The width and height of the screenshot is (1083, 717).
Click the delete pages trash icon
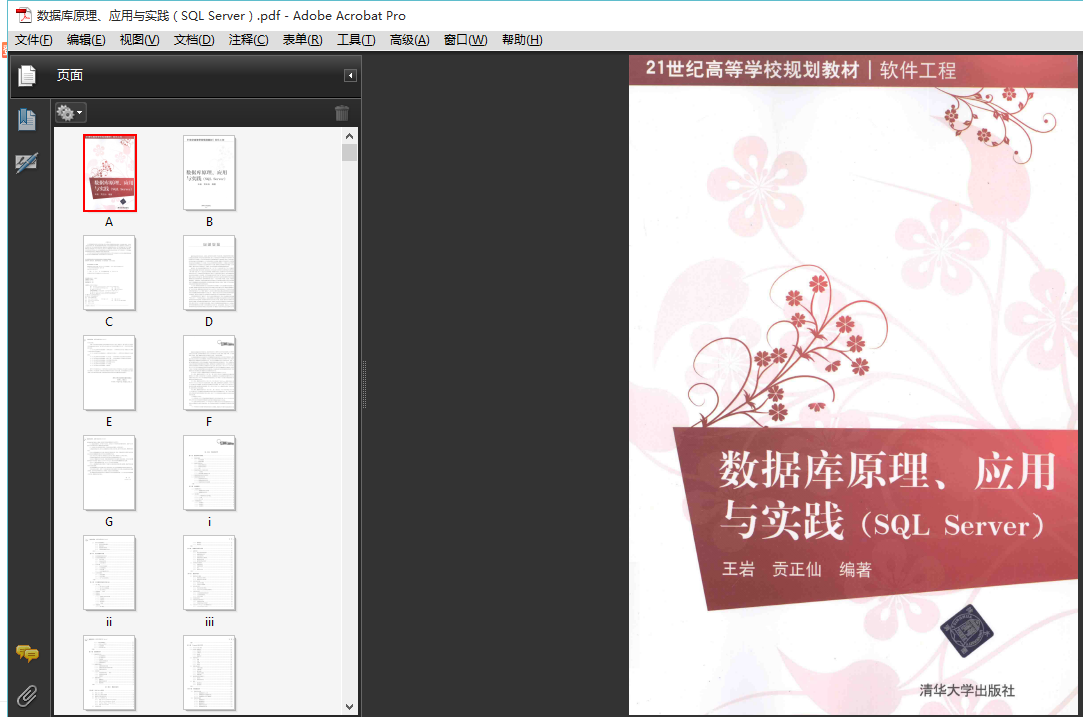click(342, 113)
